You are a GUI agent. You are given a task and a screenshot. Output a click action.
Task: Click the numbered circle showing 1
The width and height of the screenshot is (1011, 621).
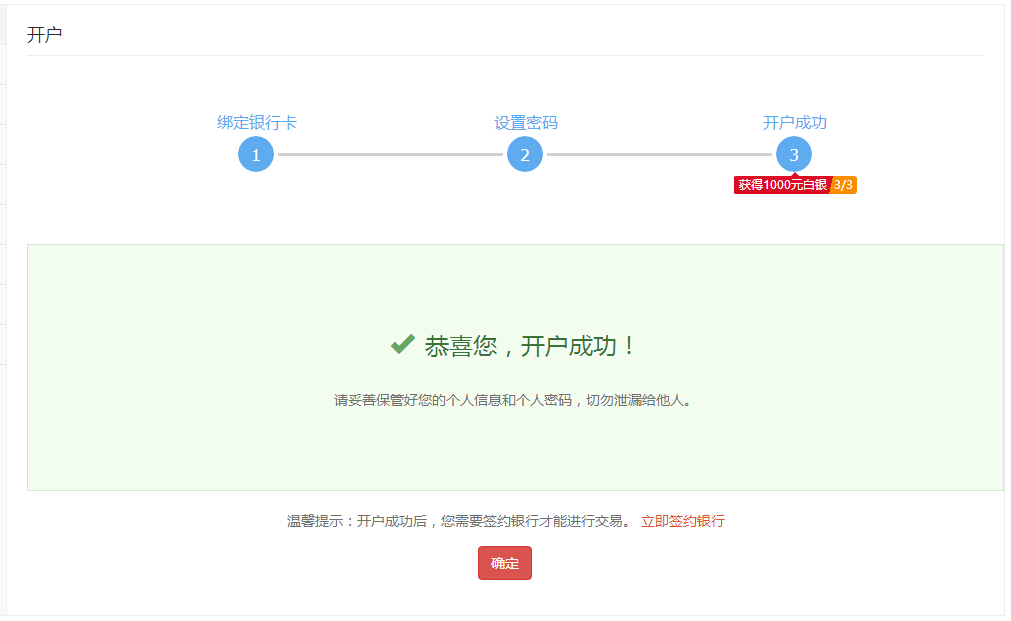click(x=255, y=155)
